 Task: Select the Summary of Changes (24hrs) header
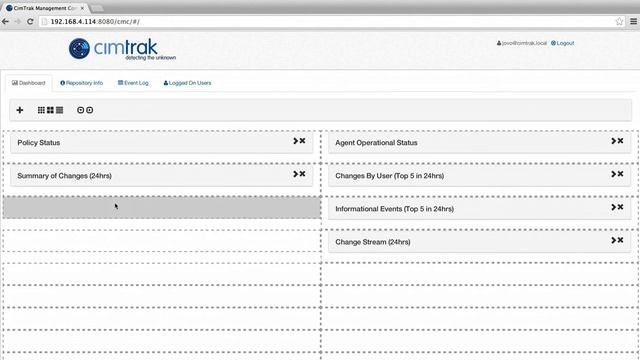click(x=162, y=176)
